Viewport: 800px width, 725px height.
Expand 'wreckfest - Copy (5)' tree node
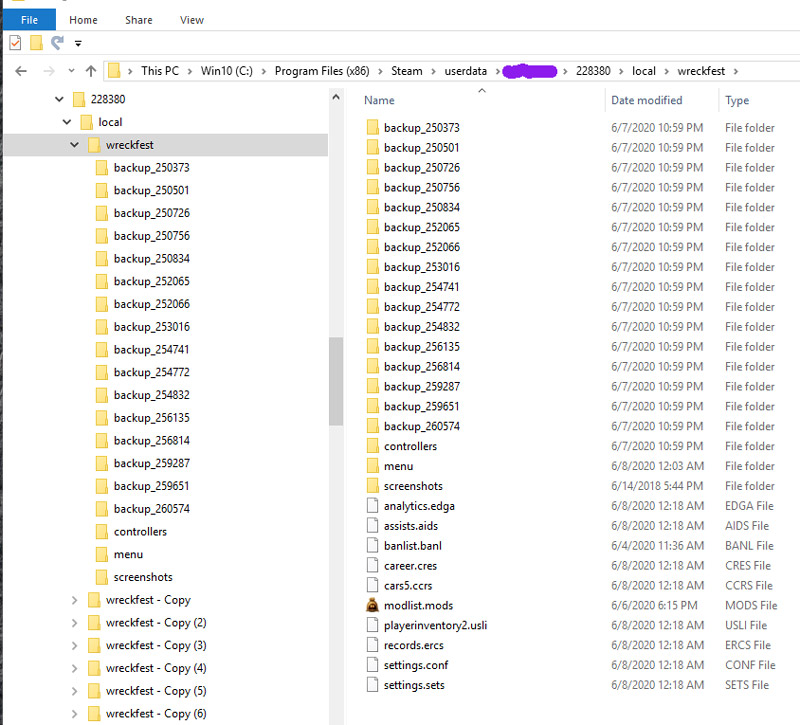tap(74, 691)
